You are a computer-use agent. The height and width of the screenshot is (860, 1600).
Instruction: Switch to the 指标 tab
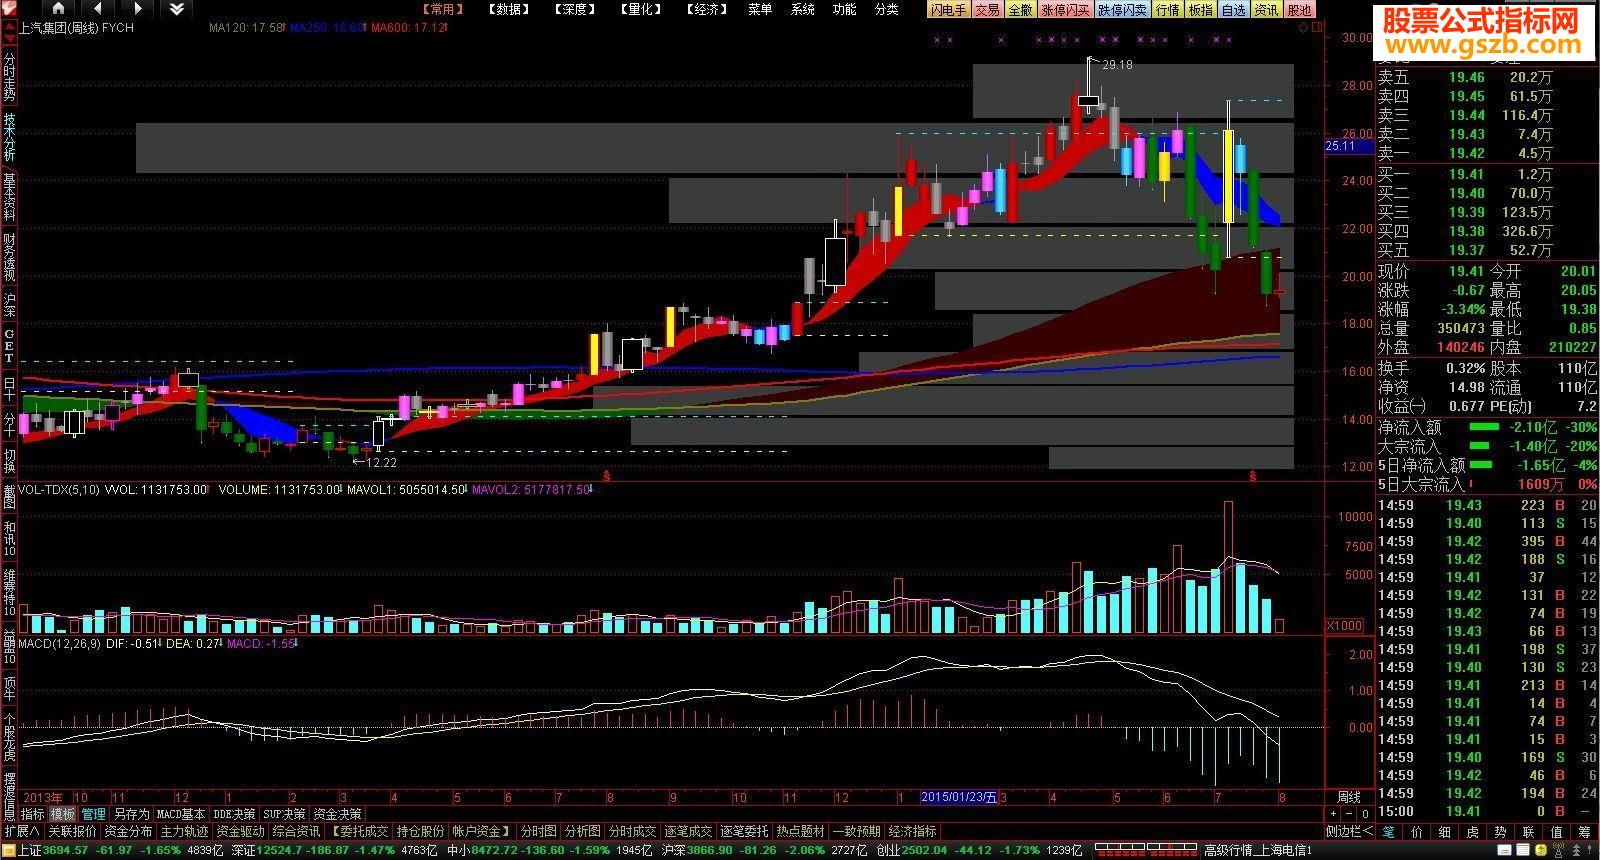33,814
